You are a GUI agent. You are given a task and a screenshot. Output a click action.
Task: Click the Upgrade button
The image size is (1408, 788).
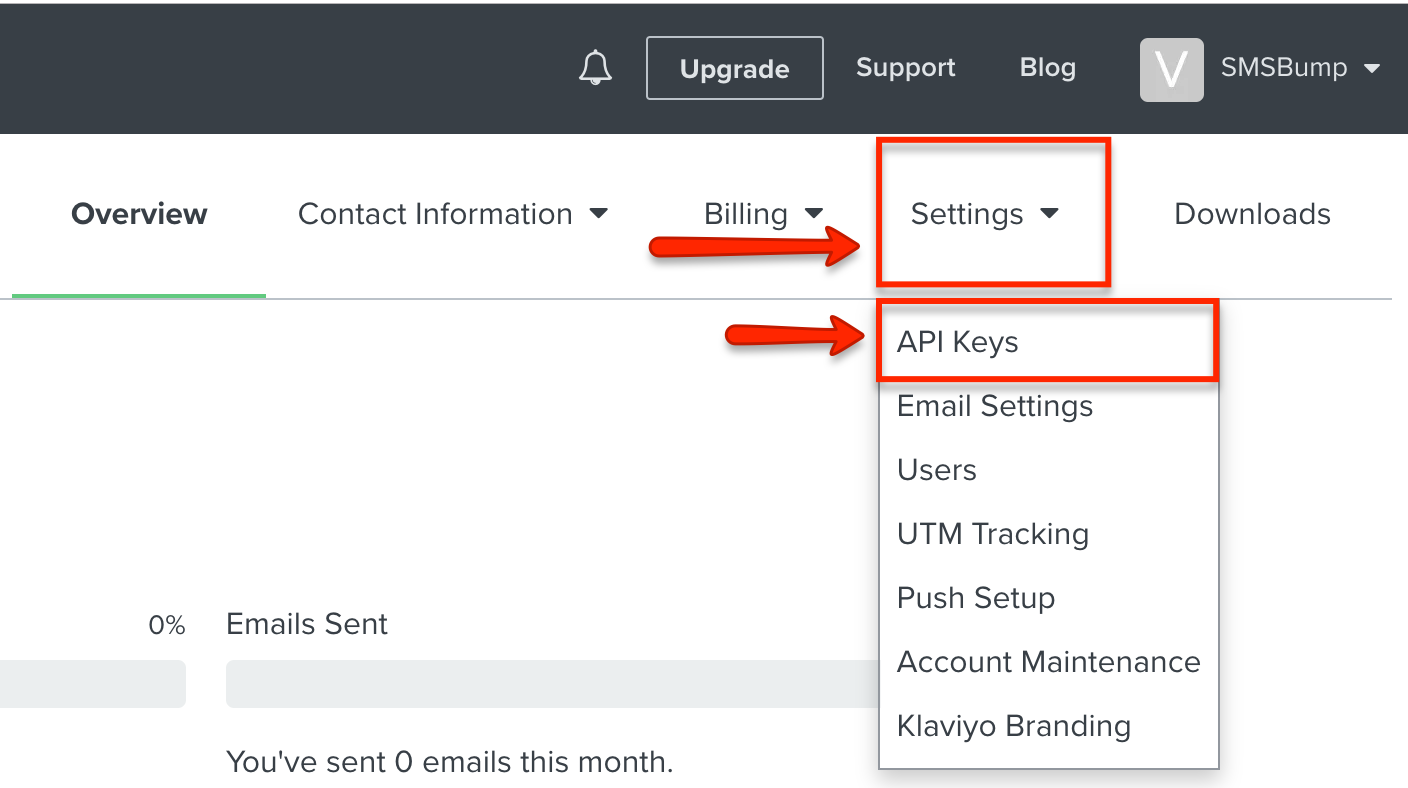click(735, 68)
